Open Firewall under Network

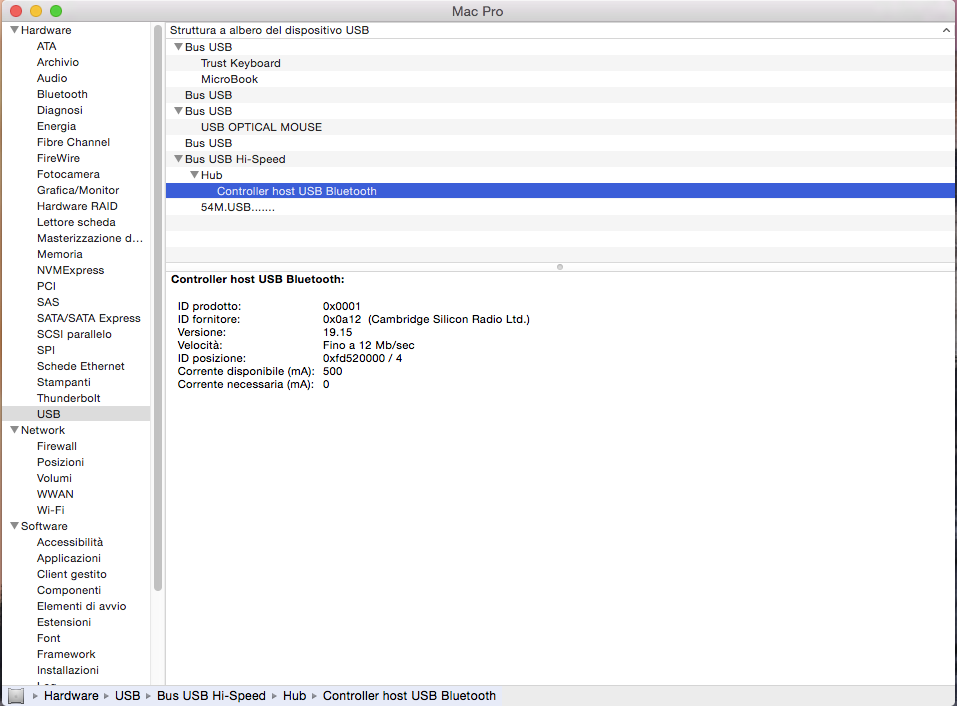click(57, 446)
